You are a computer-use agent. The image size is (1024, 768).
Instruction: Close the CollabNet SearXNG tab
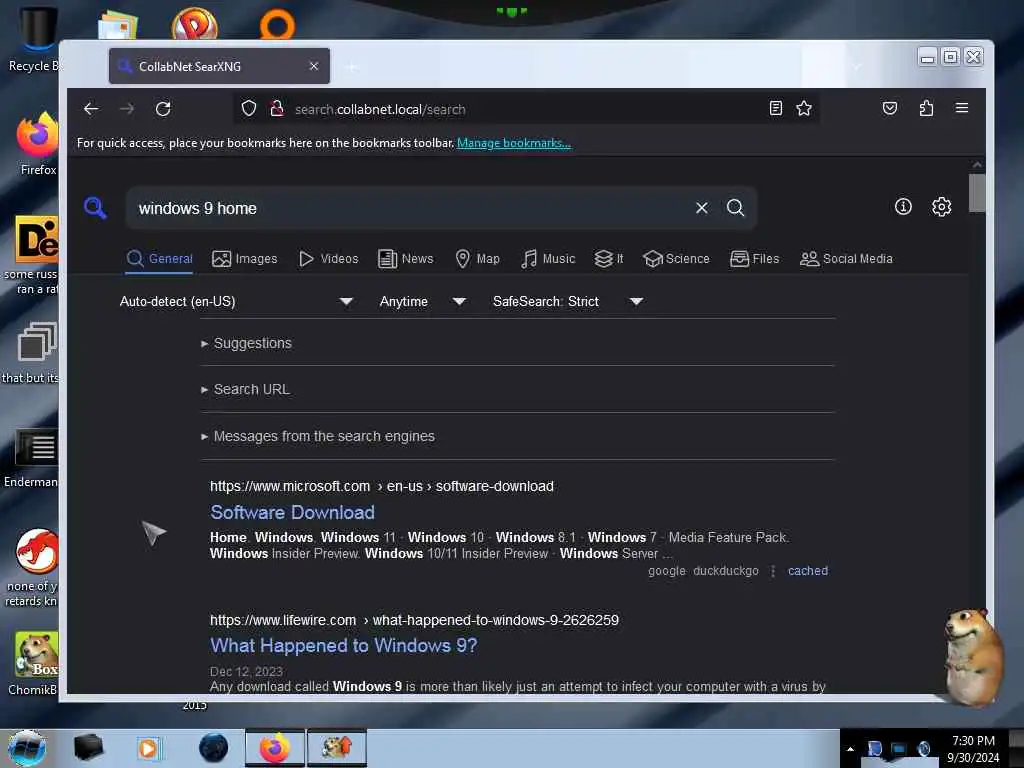click(x=314, y=66)
